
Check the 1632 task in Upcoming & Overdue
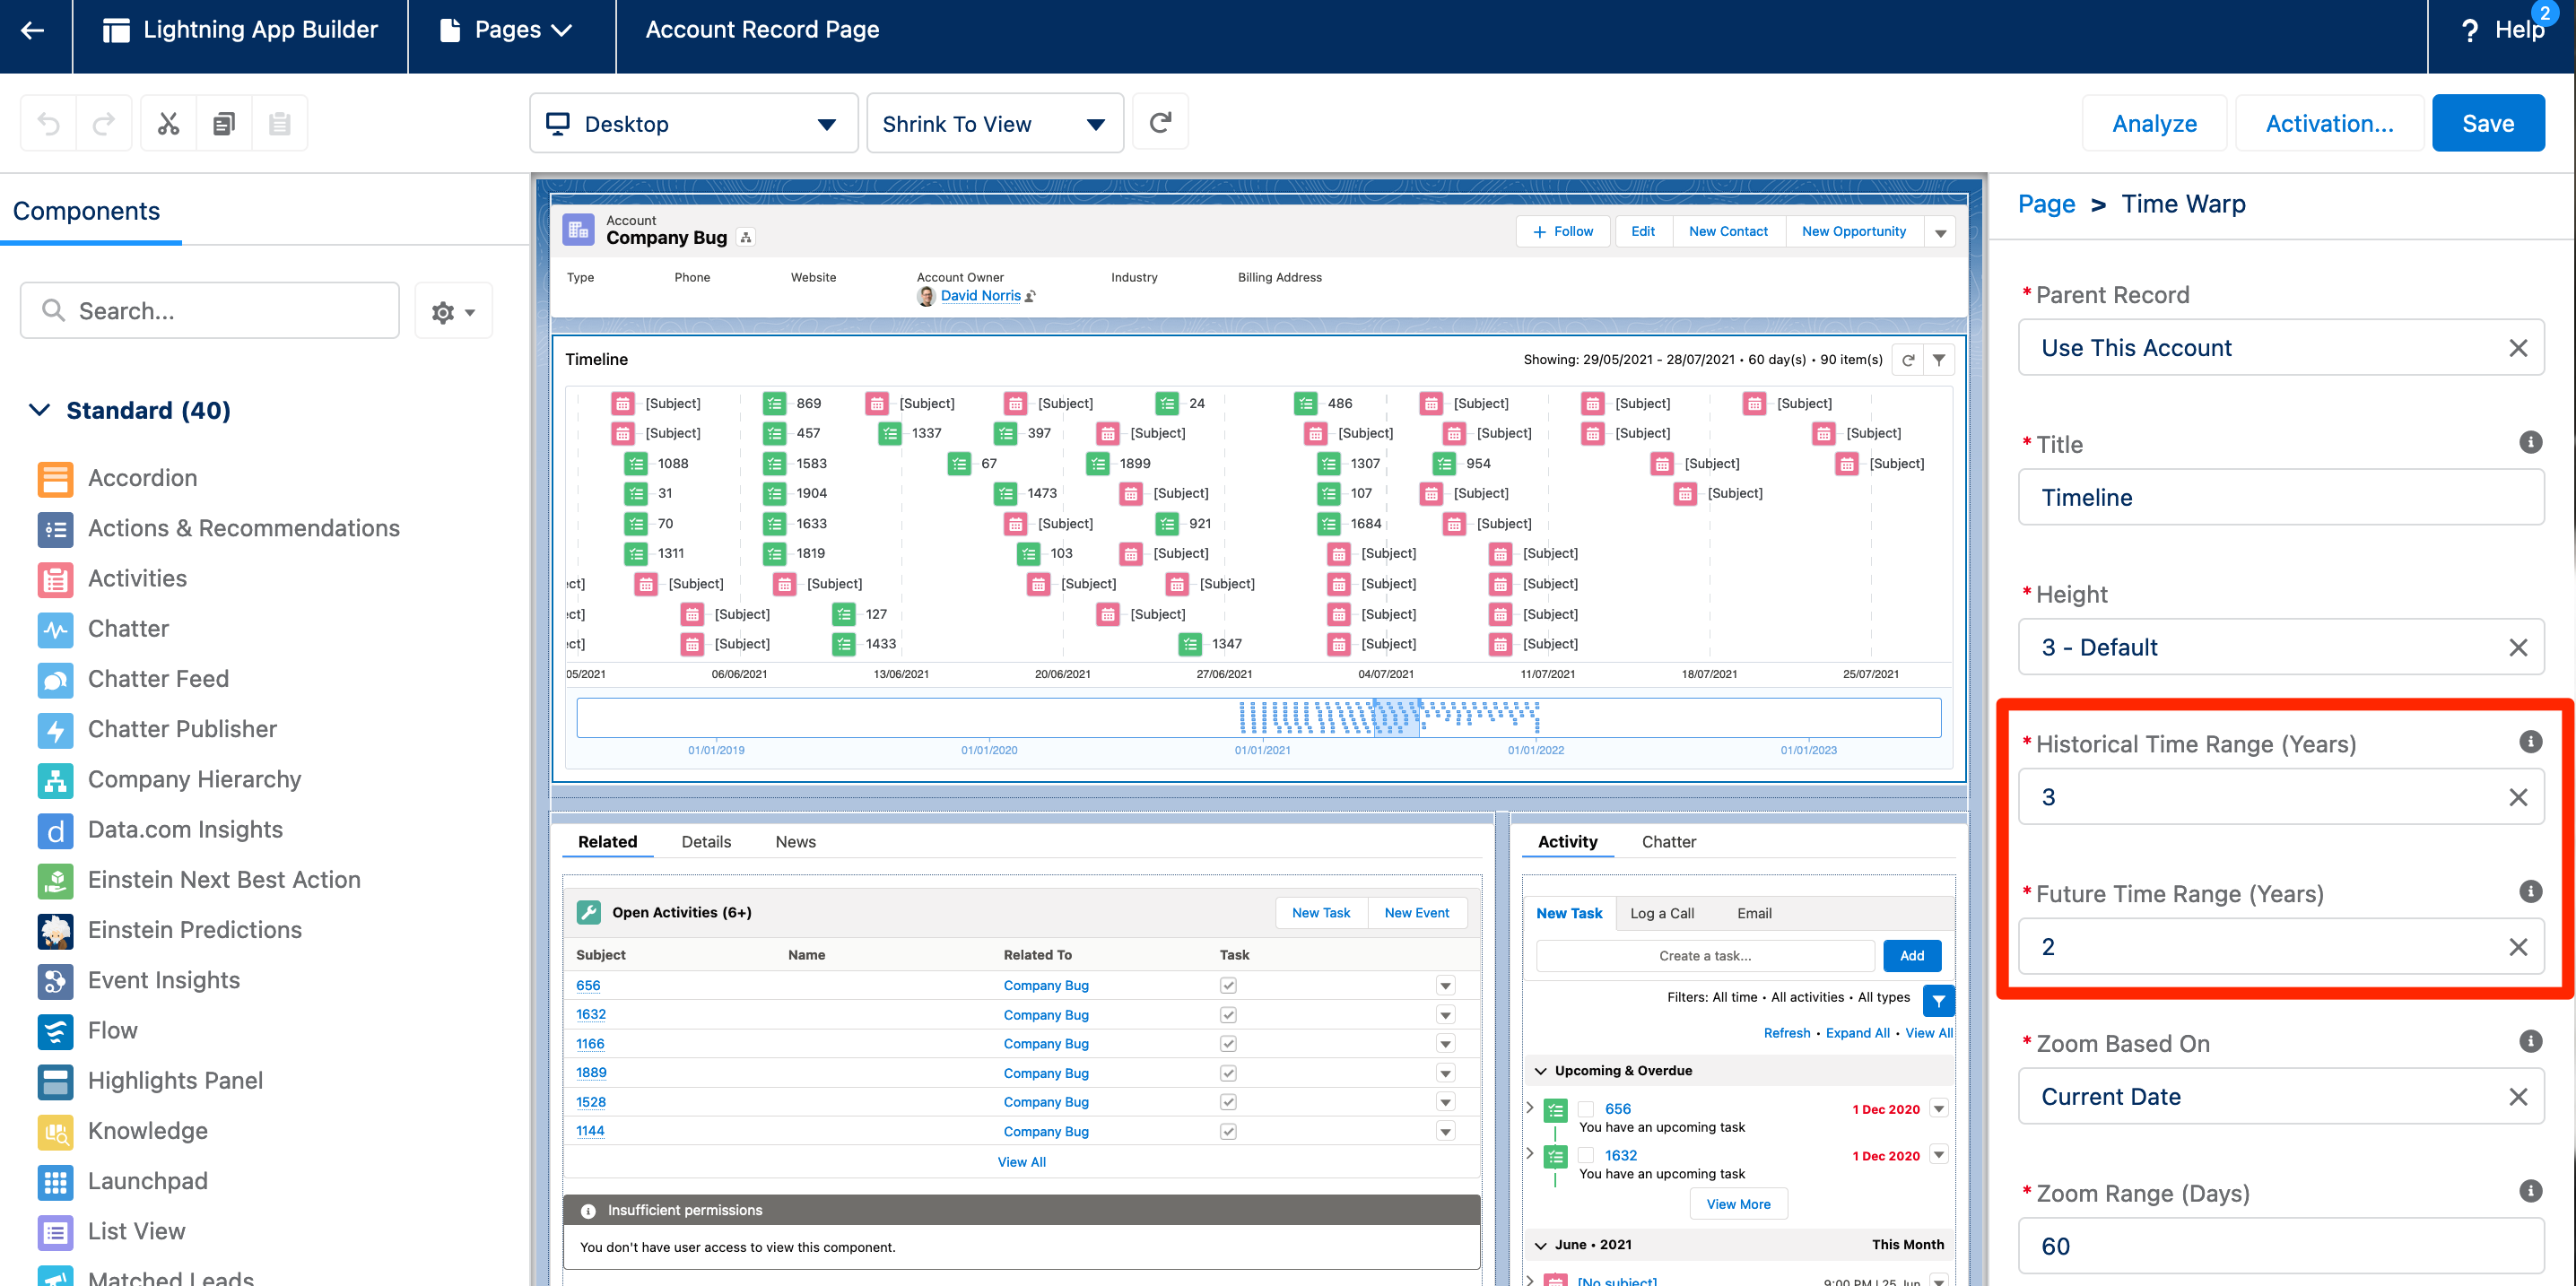tap(1585, 1155)
